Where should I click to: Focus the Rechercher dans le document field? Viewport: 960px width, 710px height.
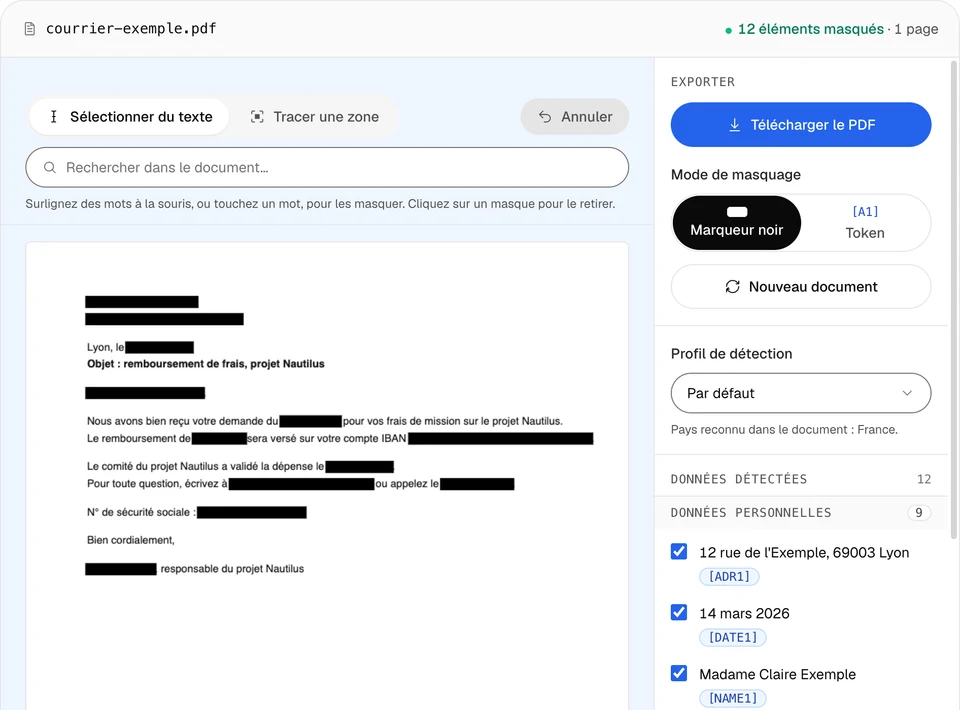(x=327, y=168)
